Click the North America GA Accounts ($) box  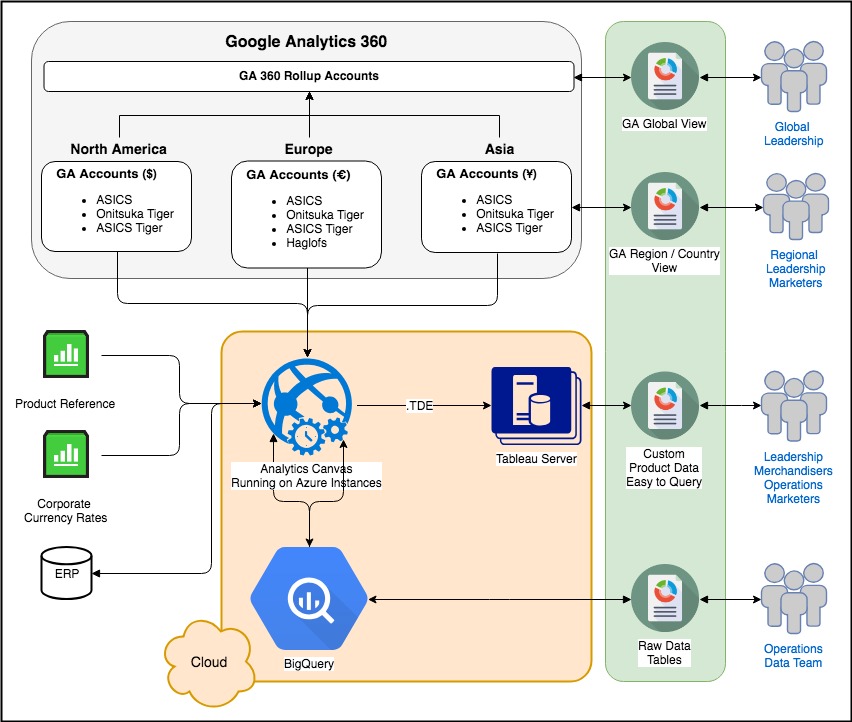pos(116,206)
